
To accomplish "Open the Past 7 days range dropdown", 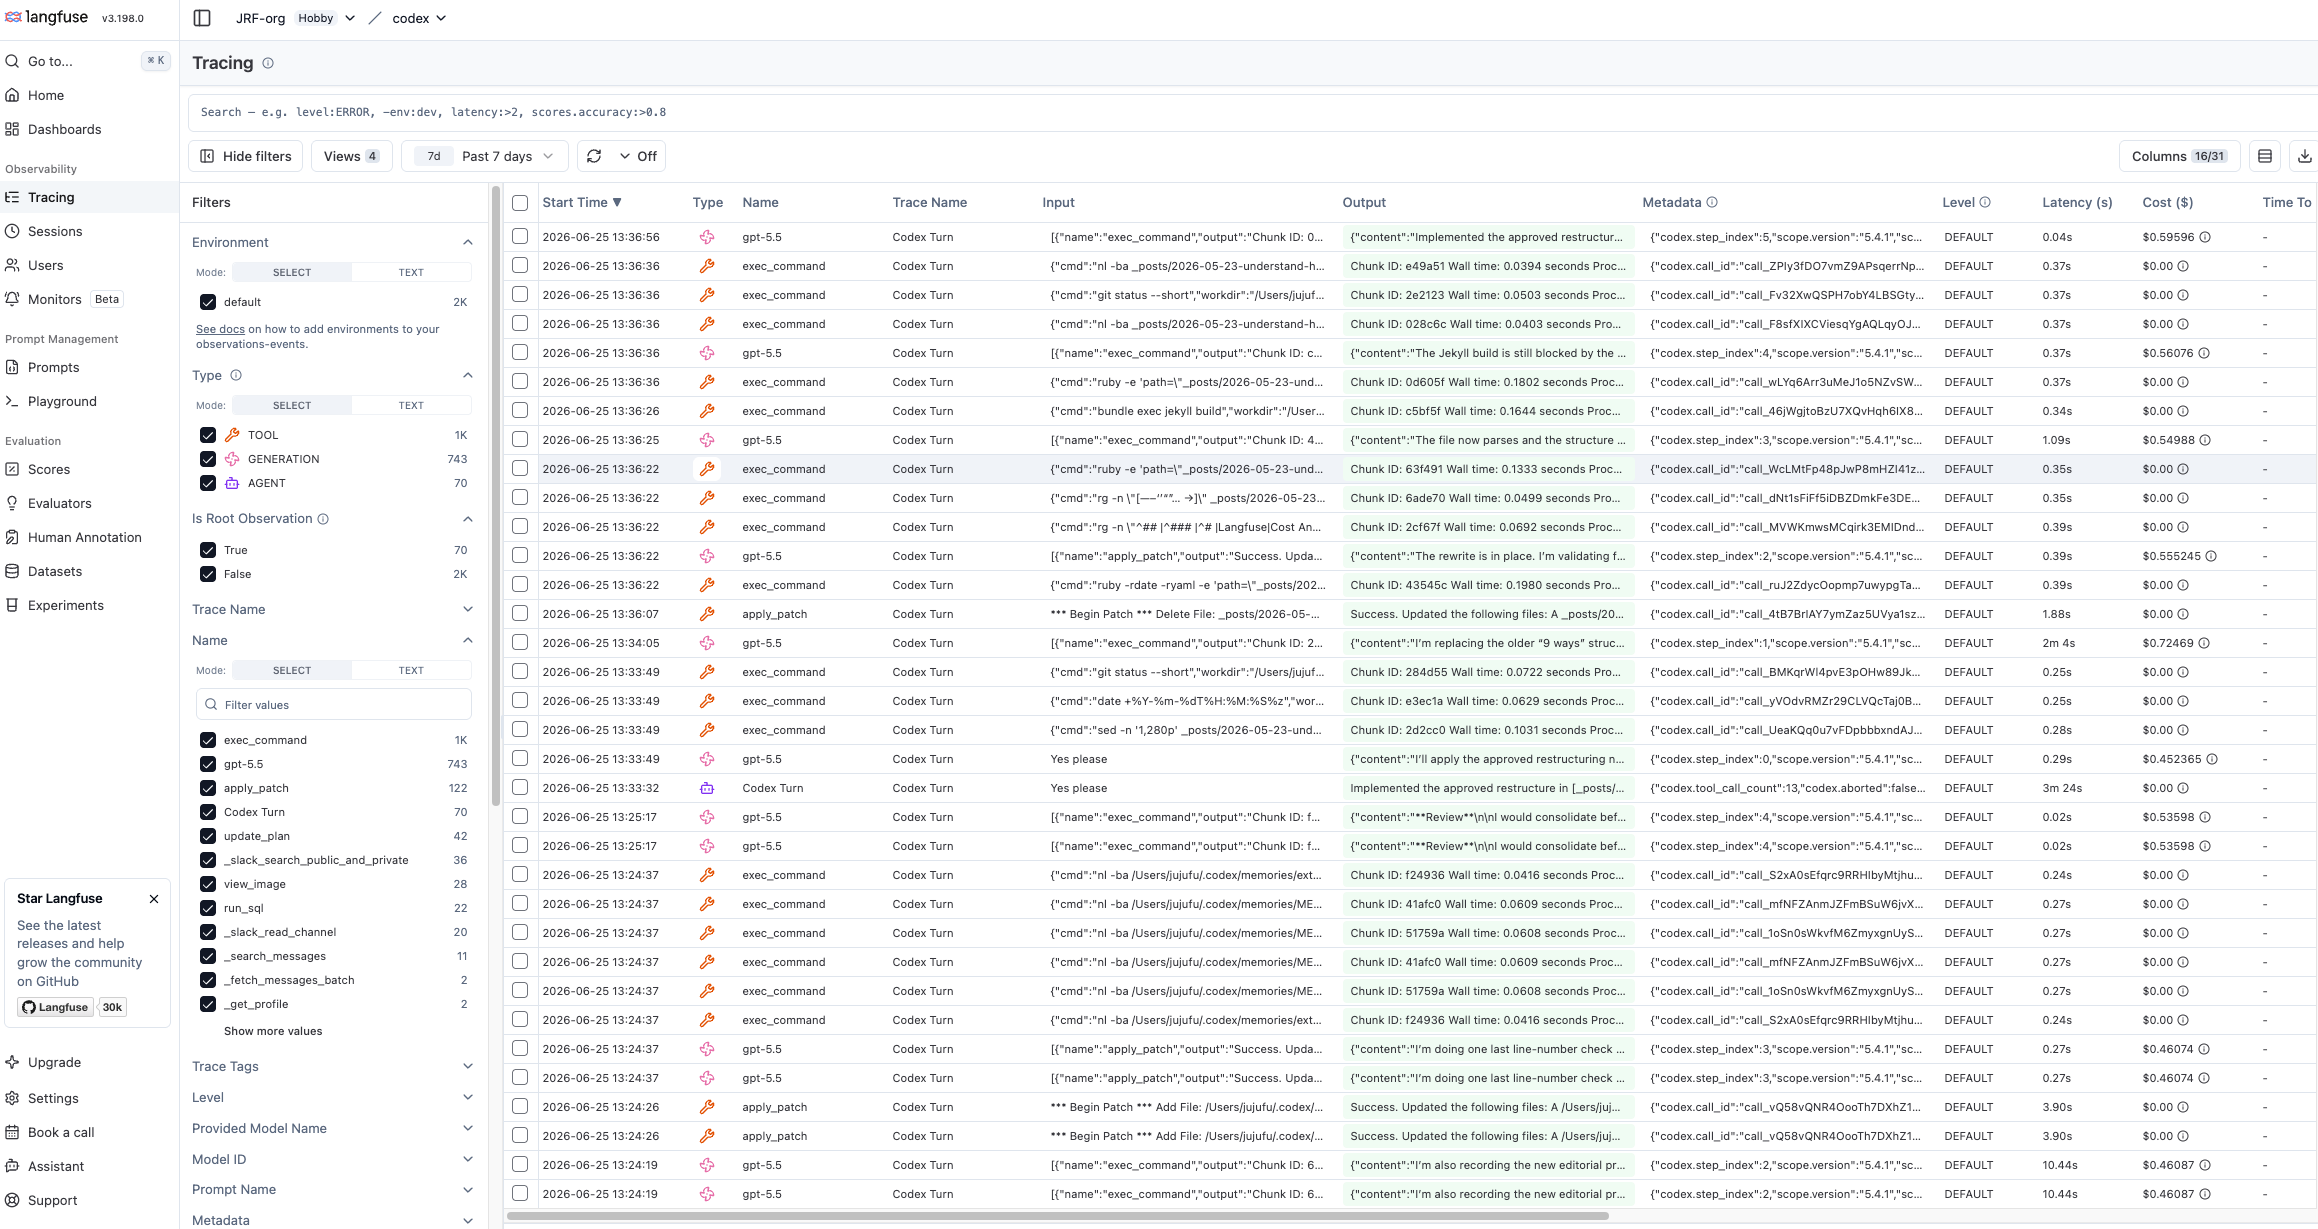I will tap(485, 156).
